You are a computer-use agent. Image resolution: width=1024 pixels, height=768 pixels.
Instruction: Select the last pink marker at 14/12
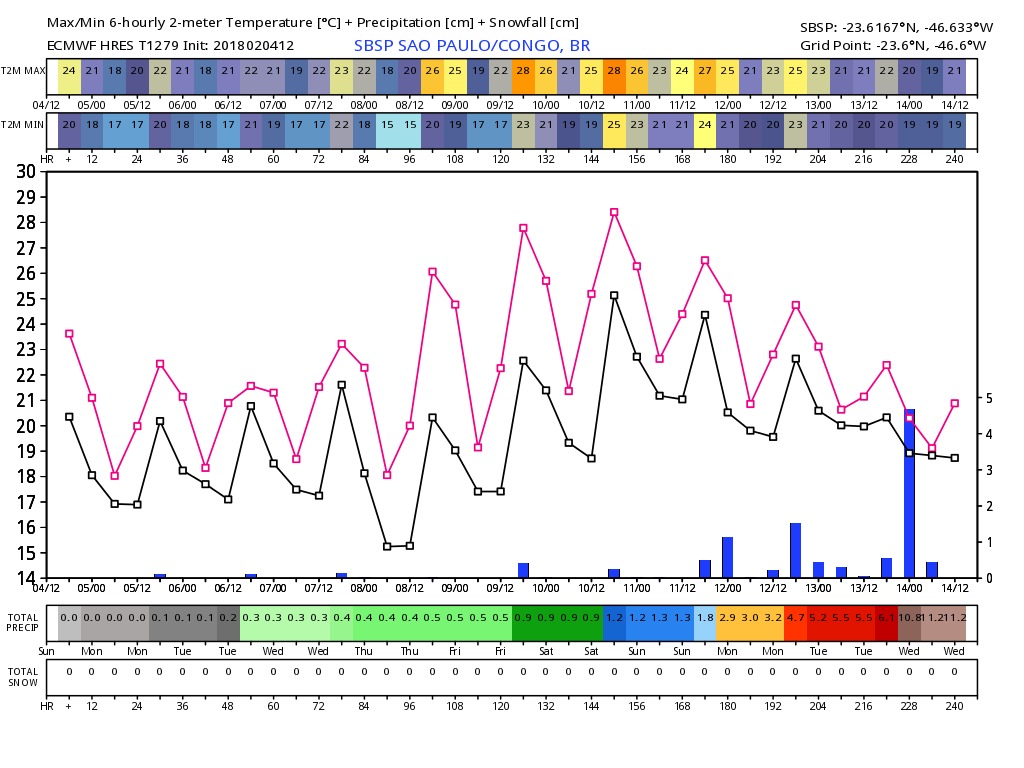[x=955, y=404]
